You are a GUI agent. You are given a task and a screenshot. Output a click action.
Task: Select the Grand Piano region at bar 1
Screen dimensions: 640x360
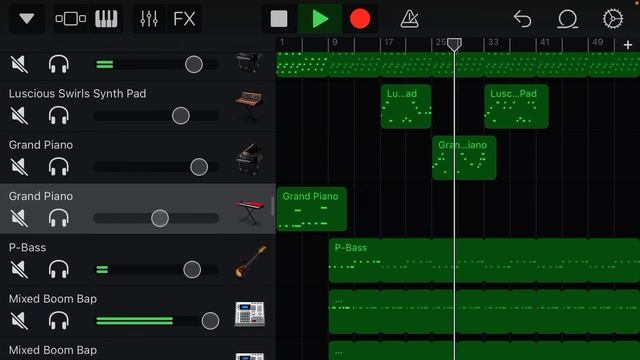coord(312,209)
